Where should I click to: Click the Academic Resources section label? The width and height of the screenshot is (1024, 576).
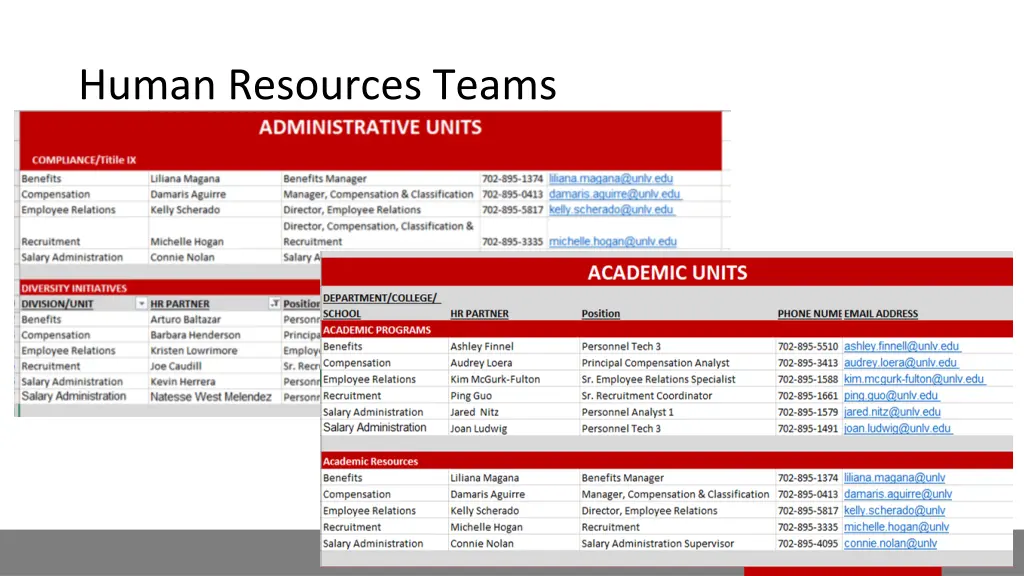370,461
